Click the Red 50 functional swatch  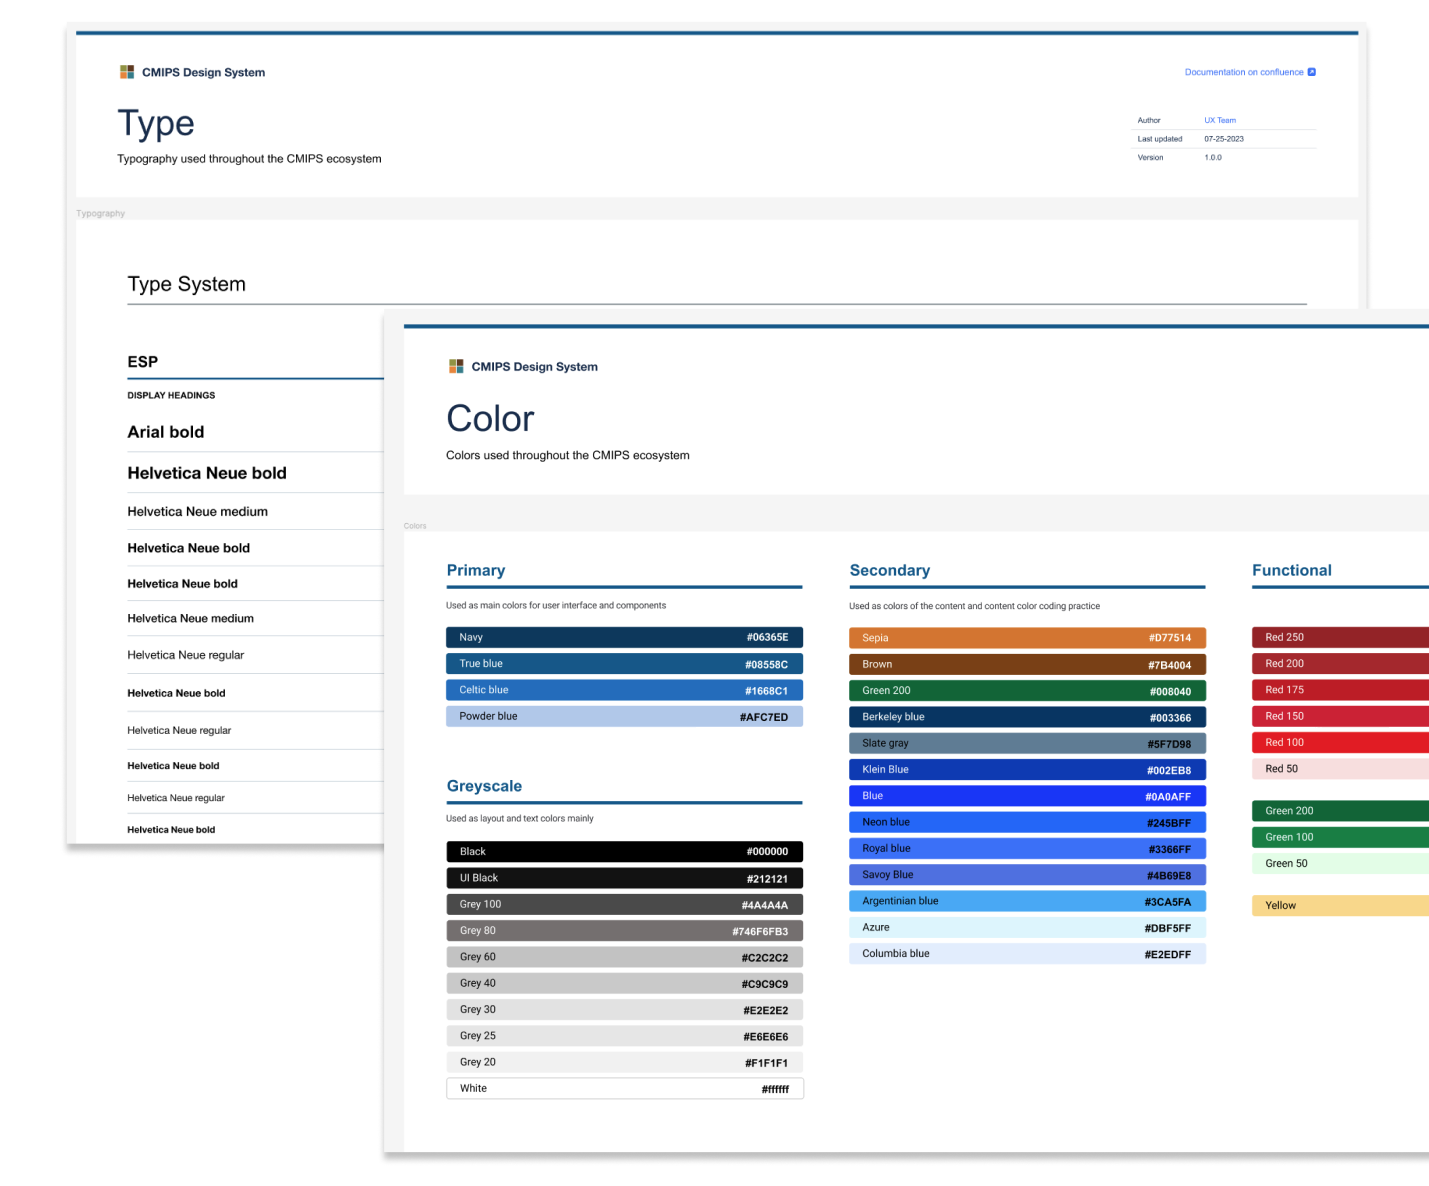coord(1340,769)
